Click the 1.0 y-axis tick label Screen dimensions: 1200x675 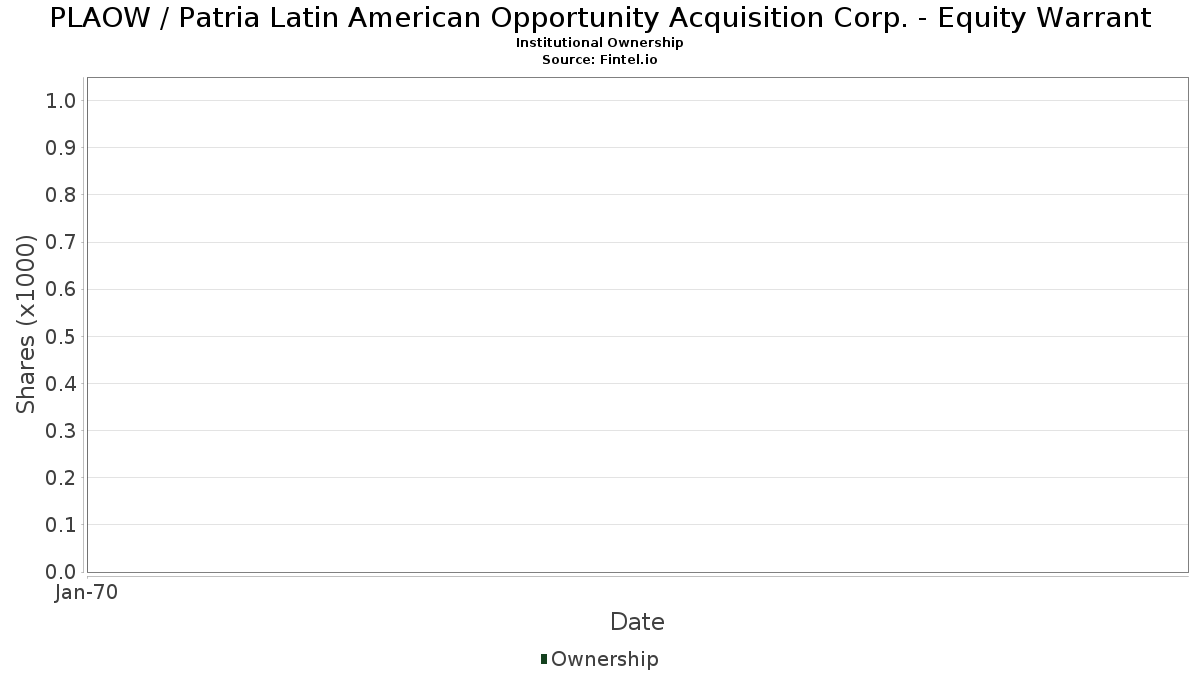pyautogui.click(x=61, y=100)
